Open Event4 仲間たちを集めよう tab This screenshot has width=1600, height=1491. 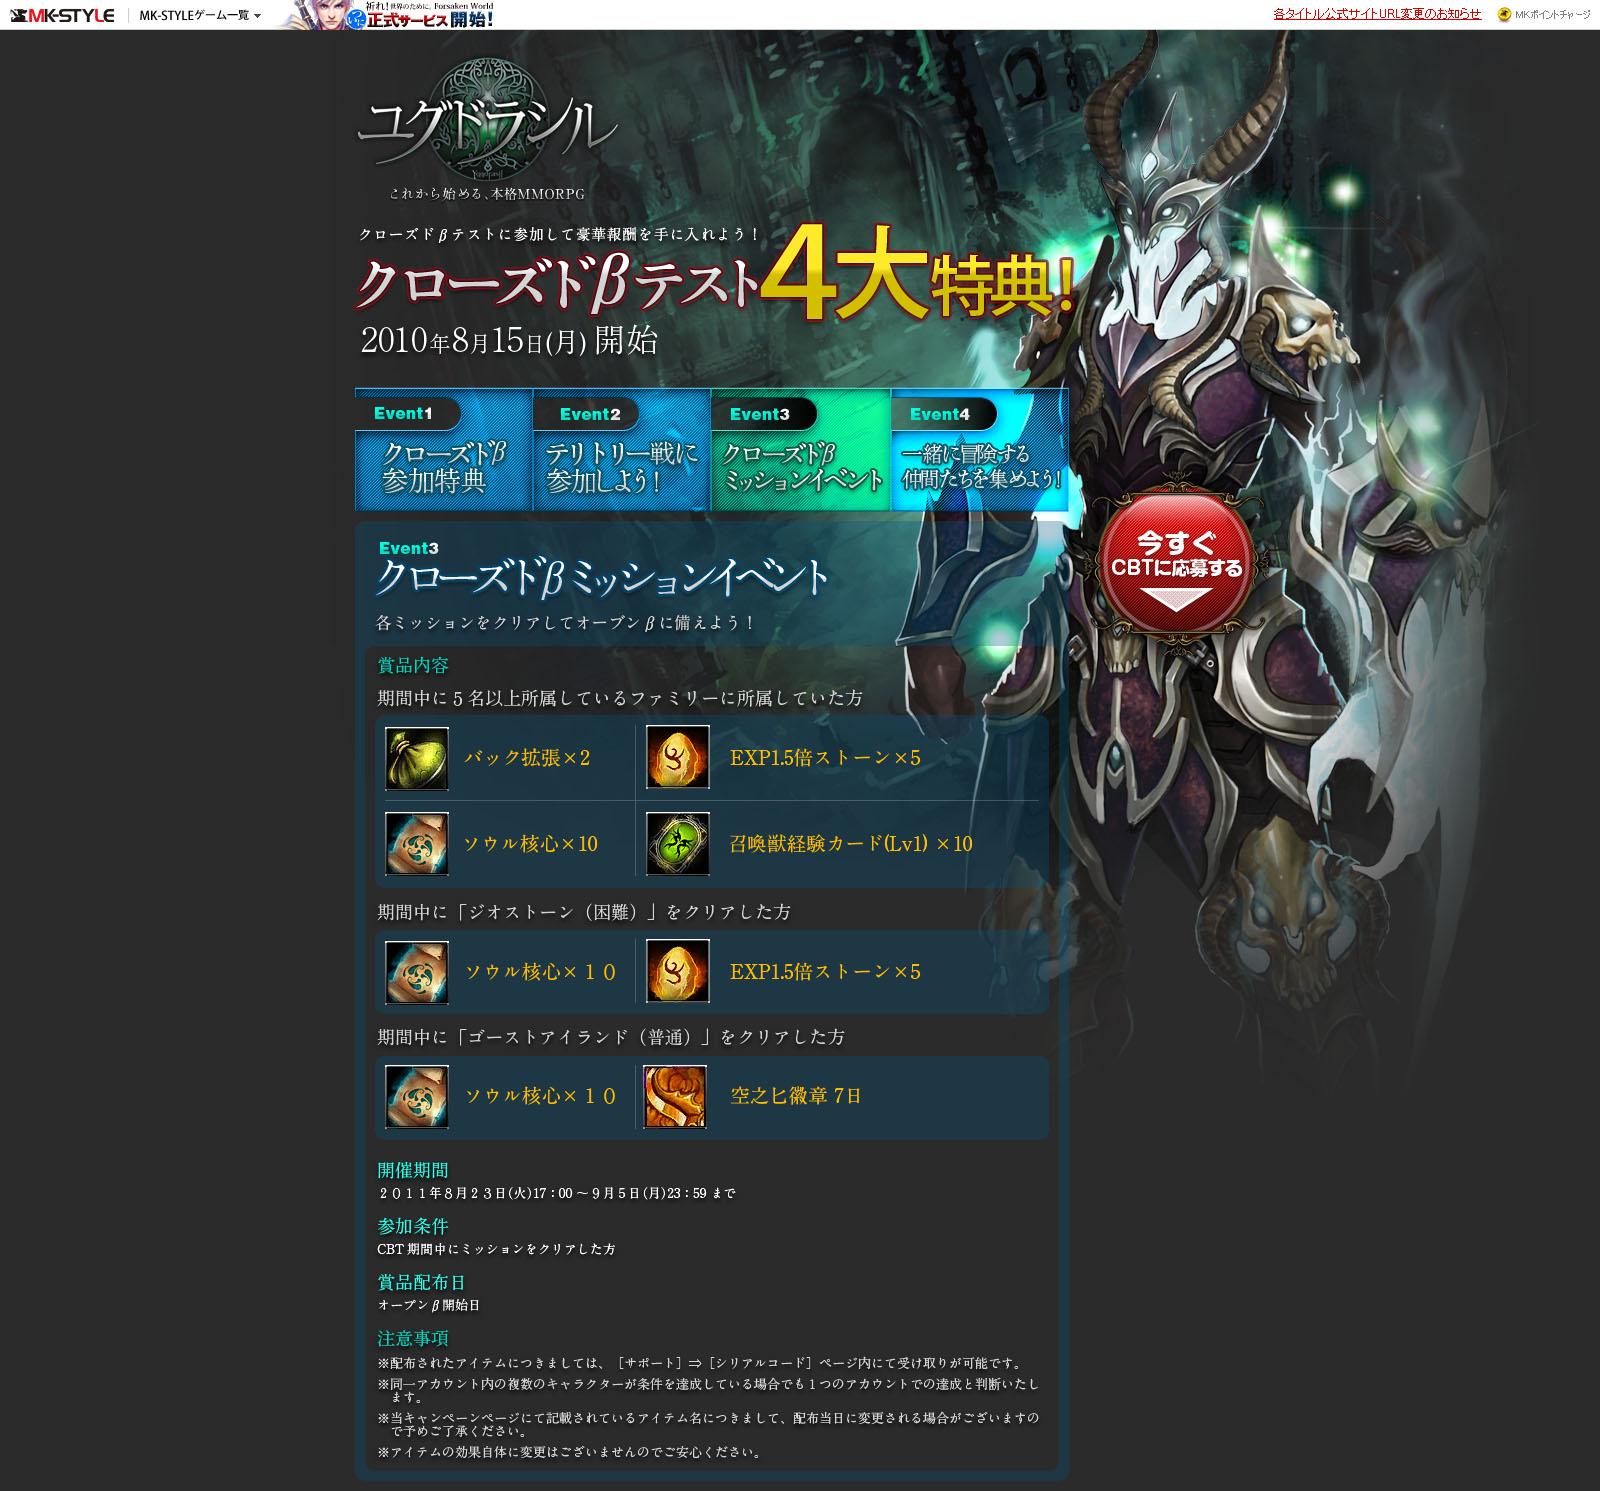[x=980, y=450]
